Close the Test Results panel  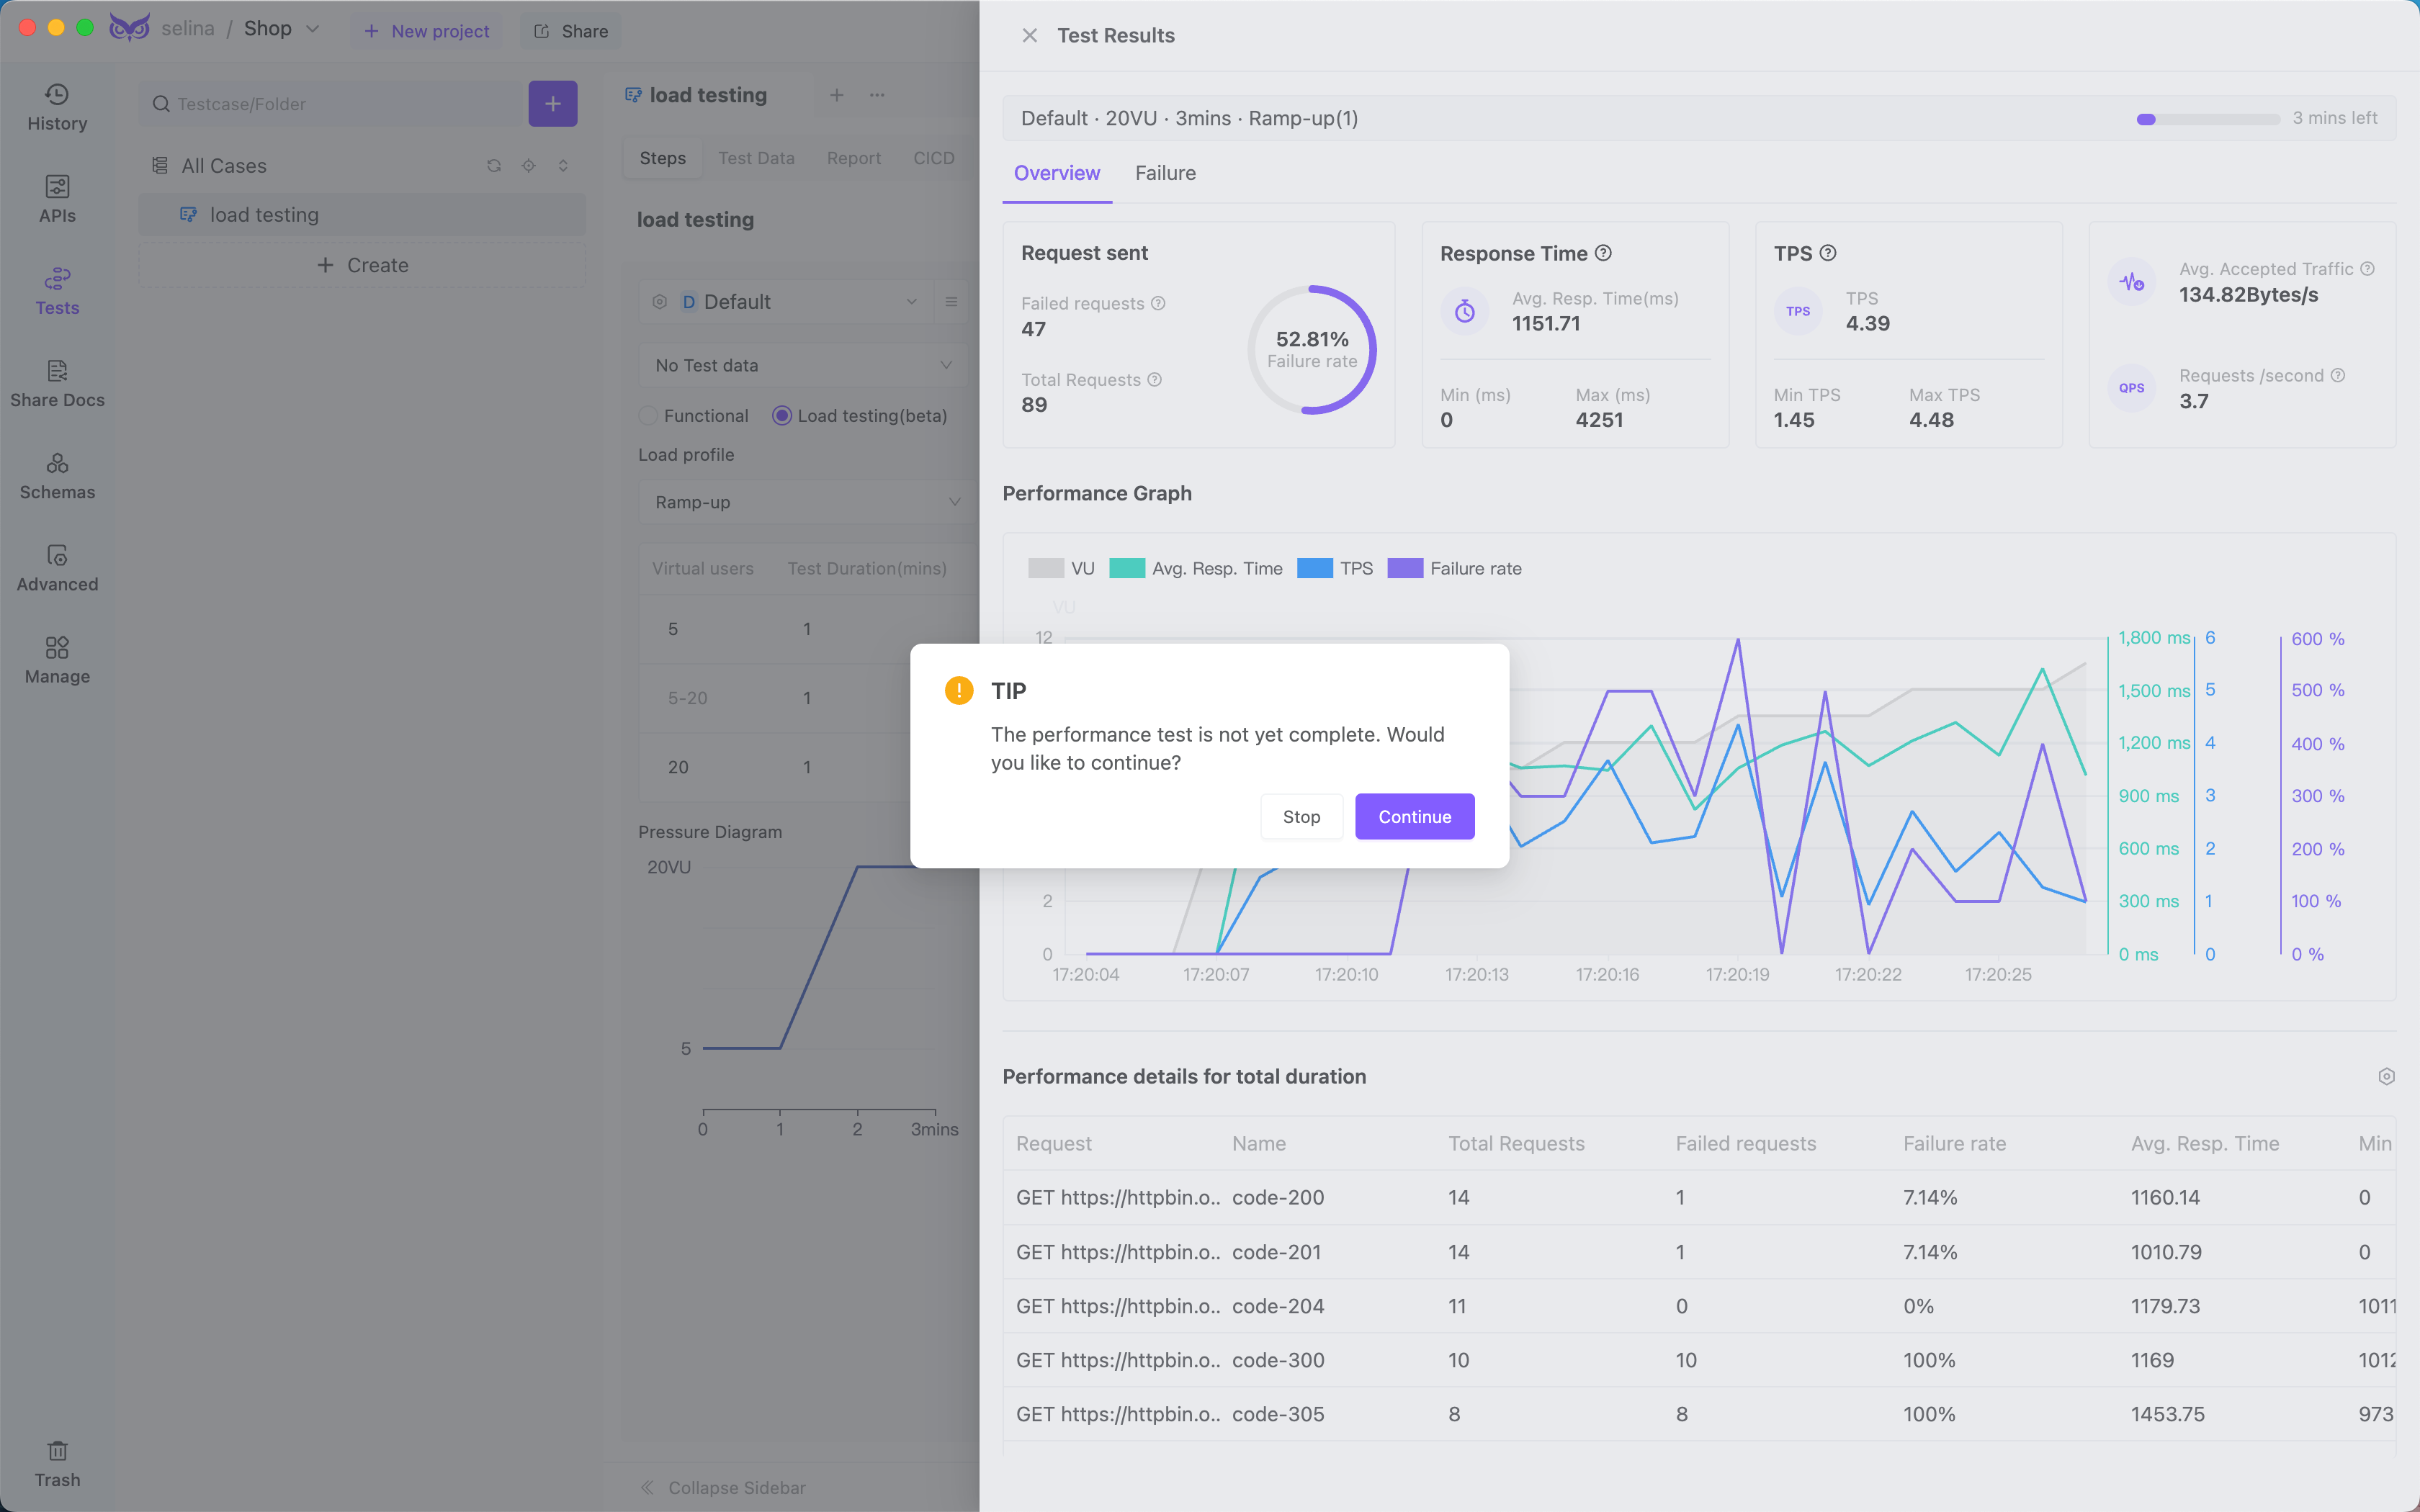point(1029,35)
